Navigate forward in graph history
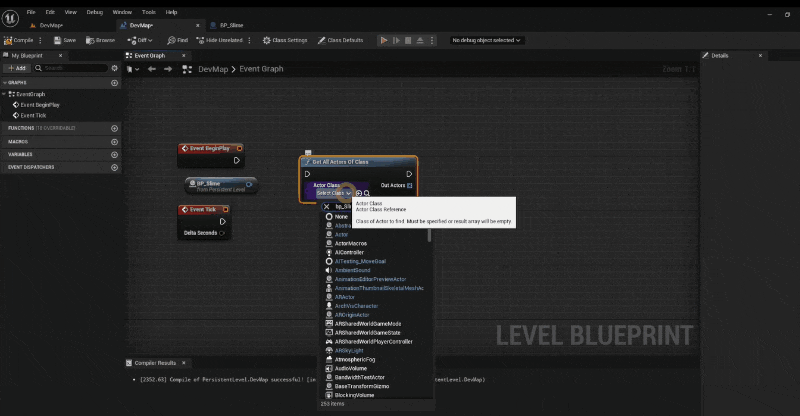The image size is (800, 416). coord(168,69)
